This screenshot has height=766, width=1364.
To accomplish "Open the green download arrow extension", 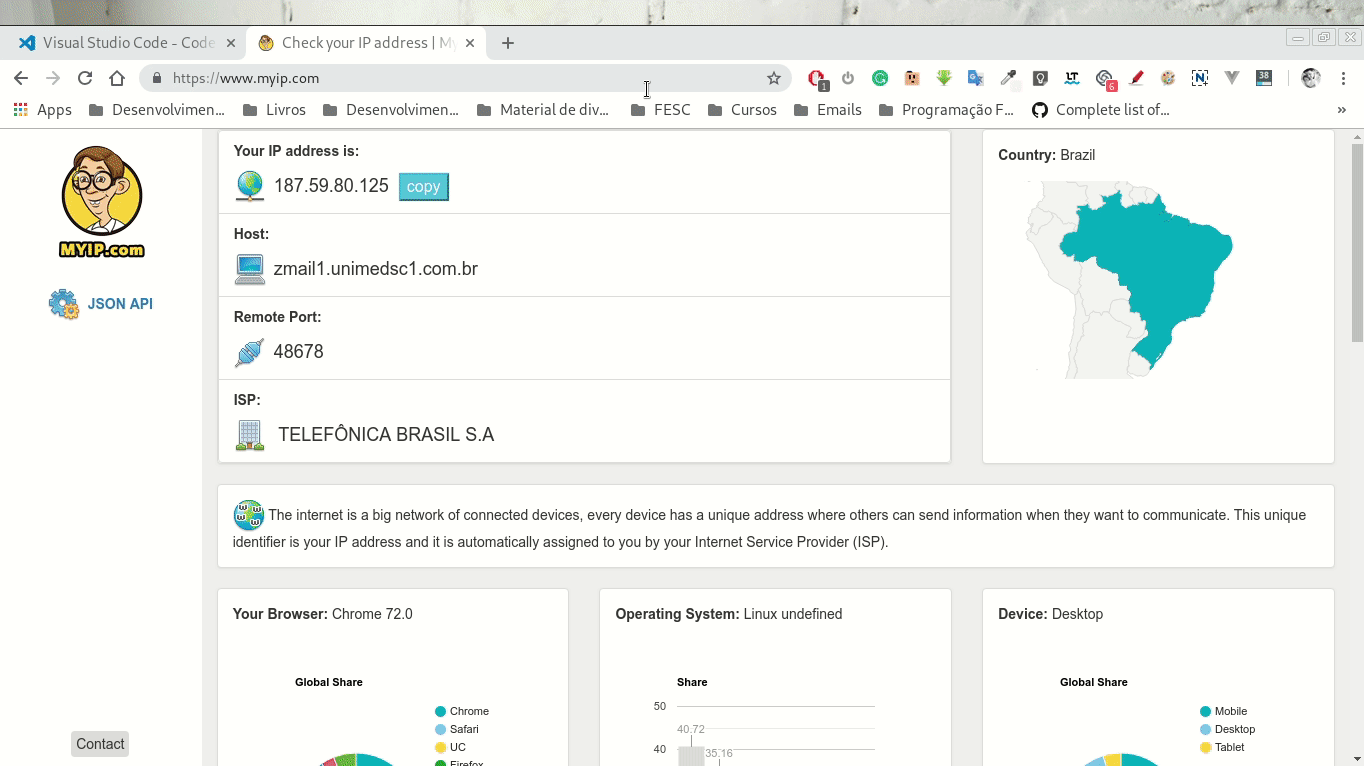I will click(x=944, y=78).
